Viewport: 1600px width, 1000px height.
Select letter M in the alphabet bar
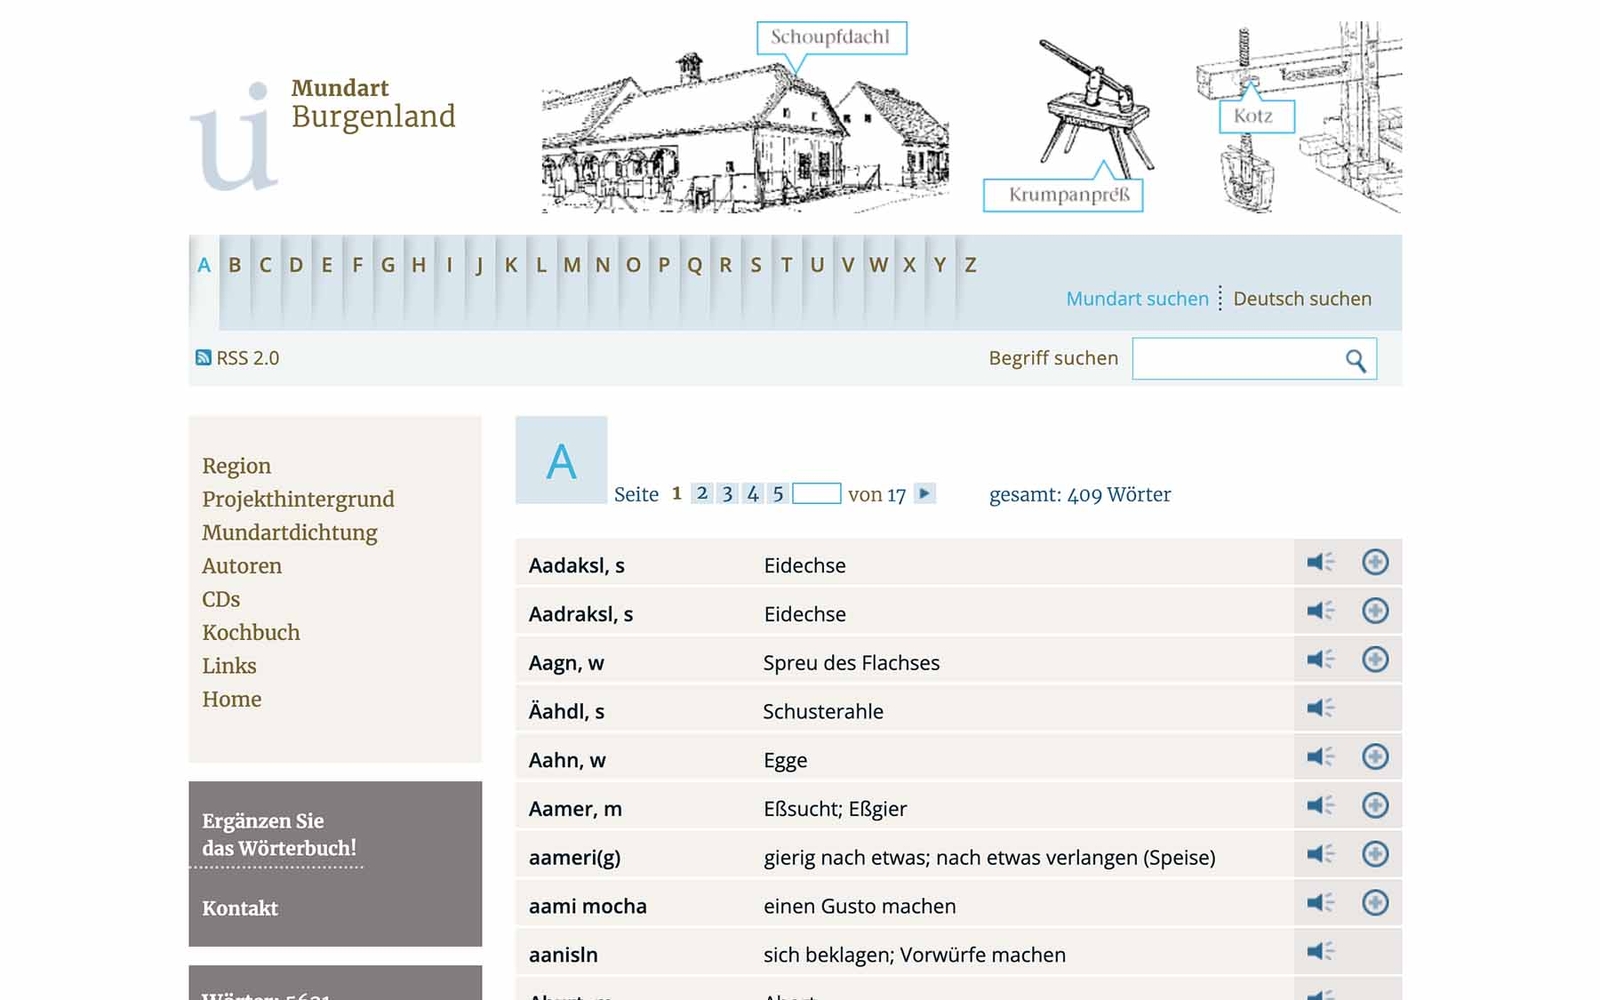[572, 265]
